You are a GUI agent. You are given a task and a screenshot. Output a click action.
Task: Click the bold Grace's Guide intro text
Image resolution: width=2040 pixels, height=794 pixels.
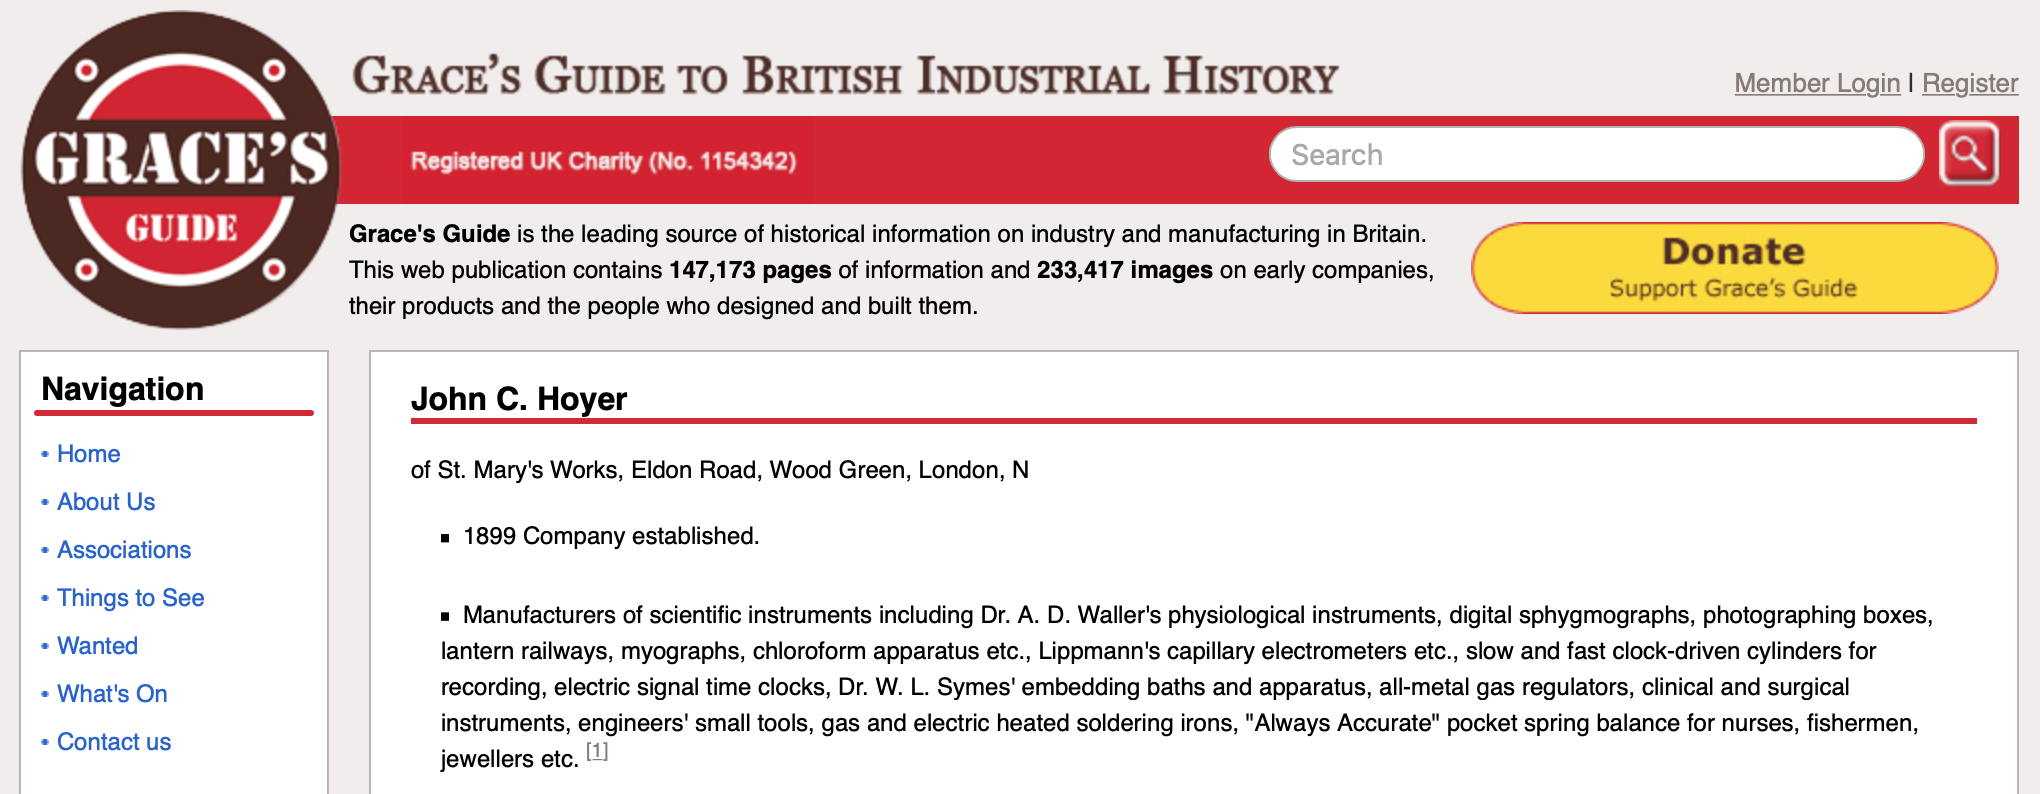pos(429,234)
